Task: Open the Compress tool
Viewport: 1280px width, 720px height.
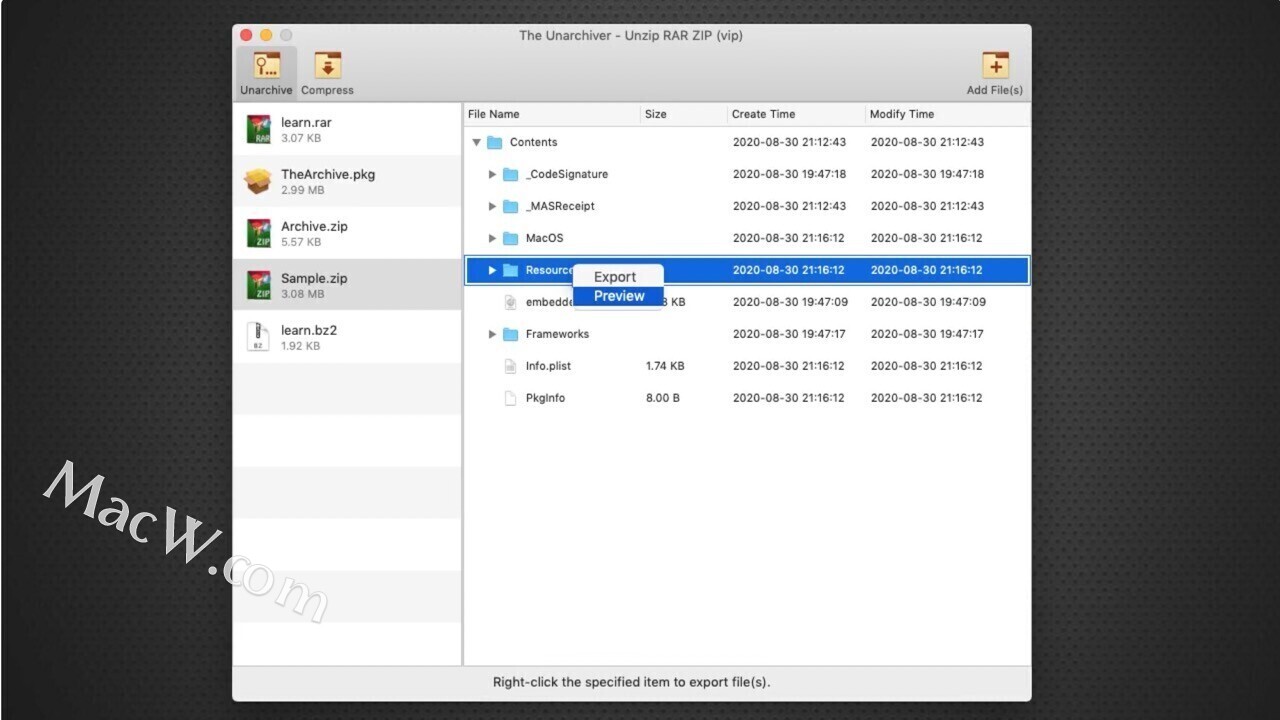Action: 327,73
